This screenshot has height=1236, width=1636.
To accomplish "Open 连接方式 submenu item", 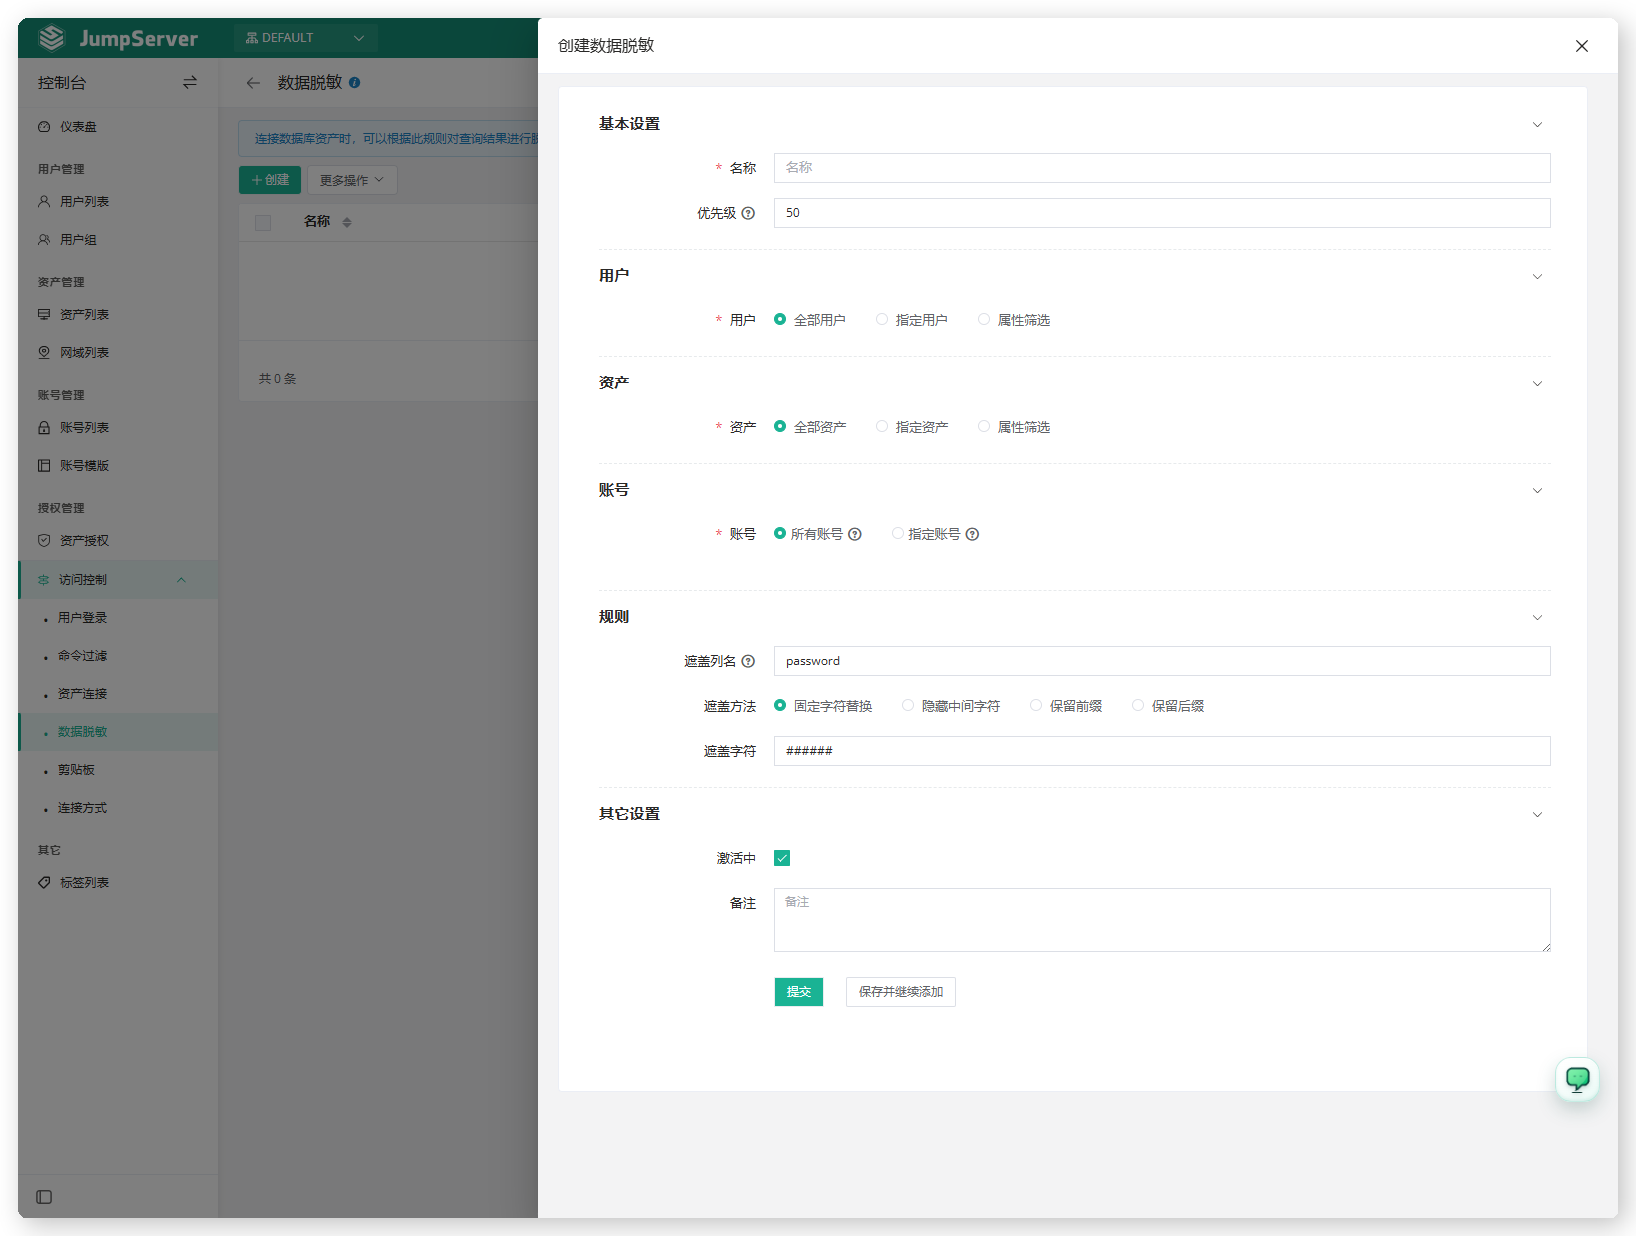I will 118,808.
